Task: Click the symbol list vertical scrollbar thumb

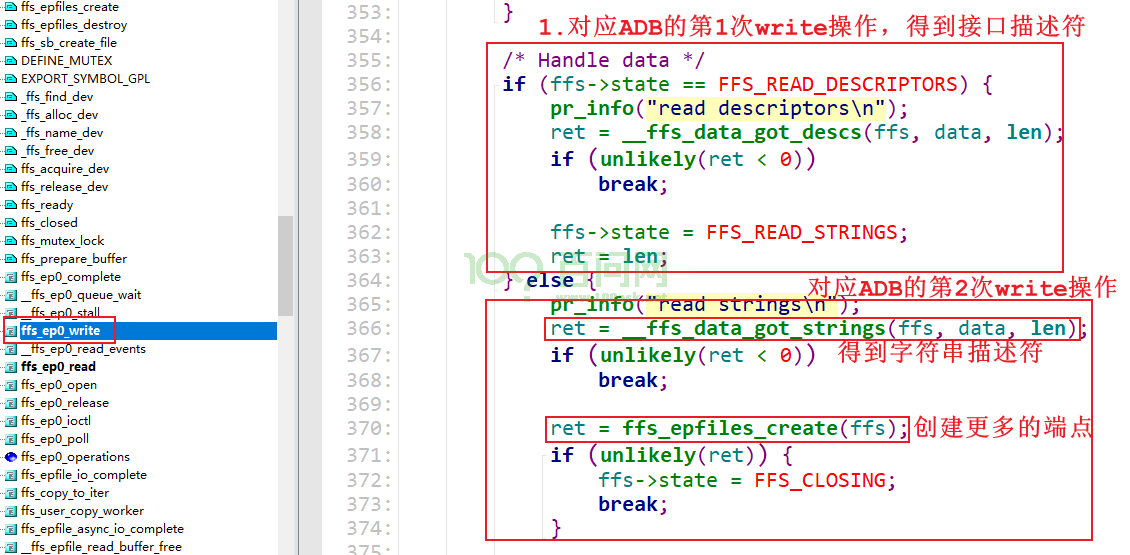Action: [x=285, y=265]
